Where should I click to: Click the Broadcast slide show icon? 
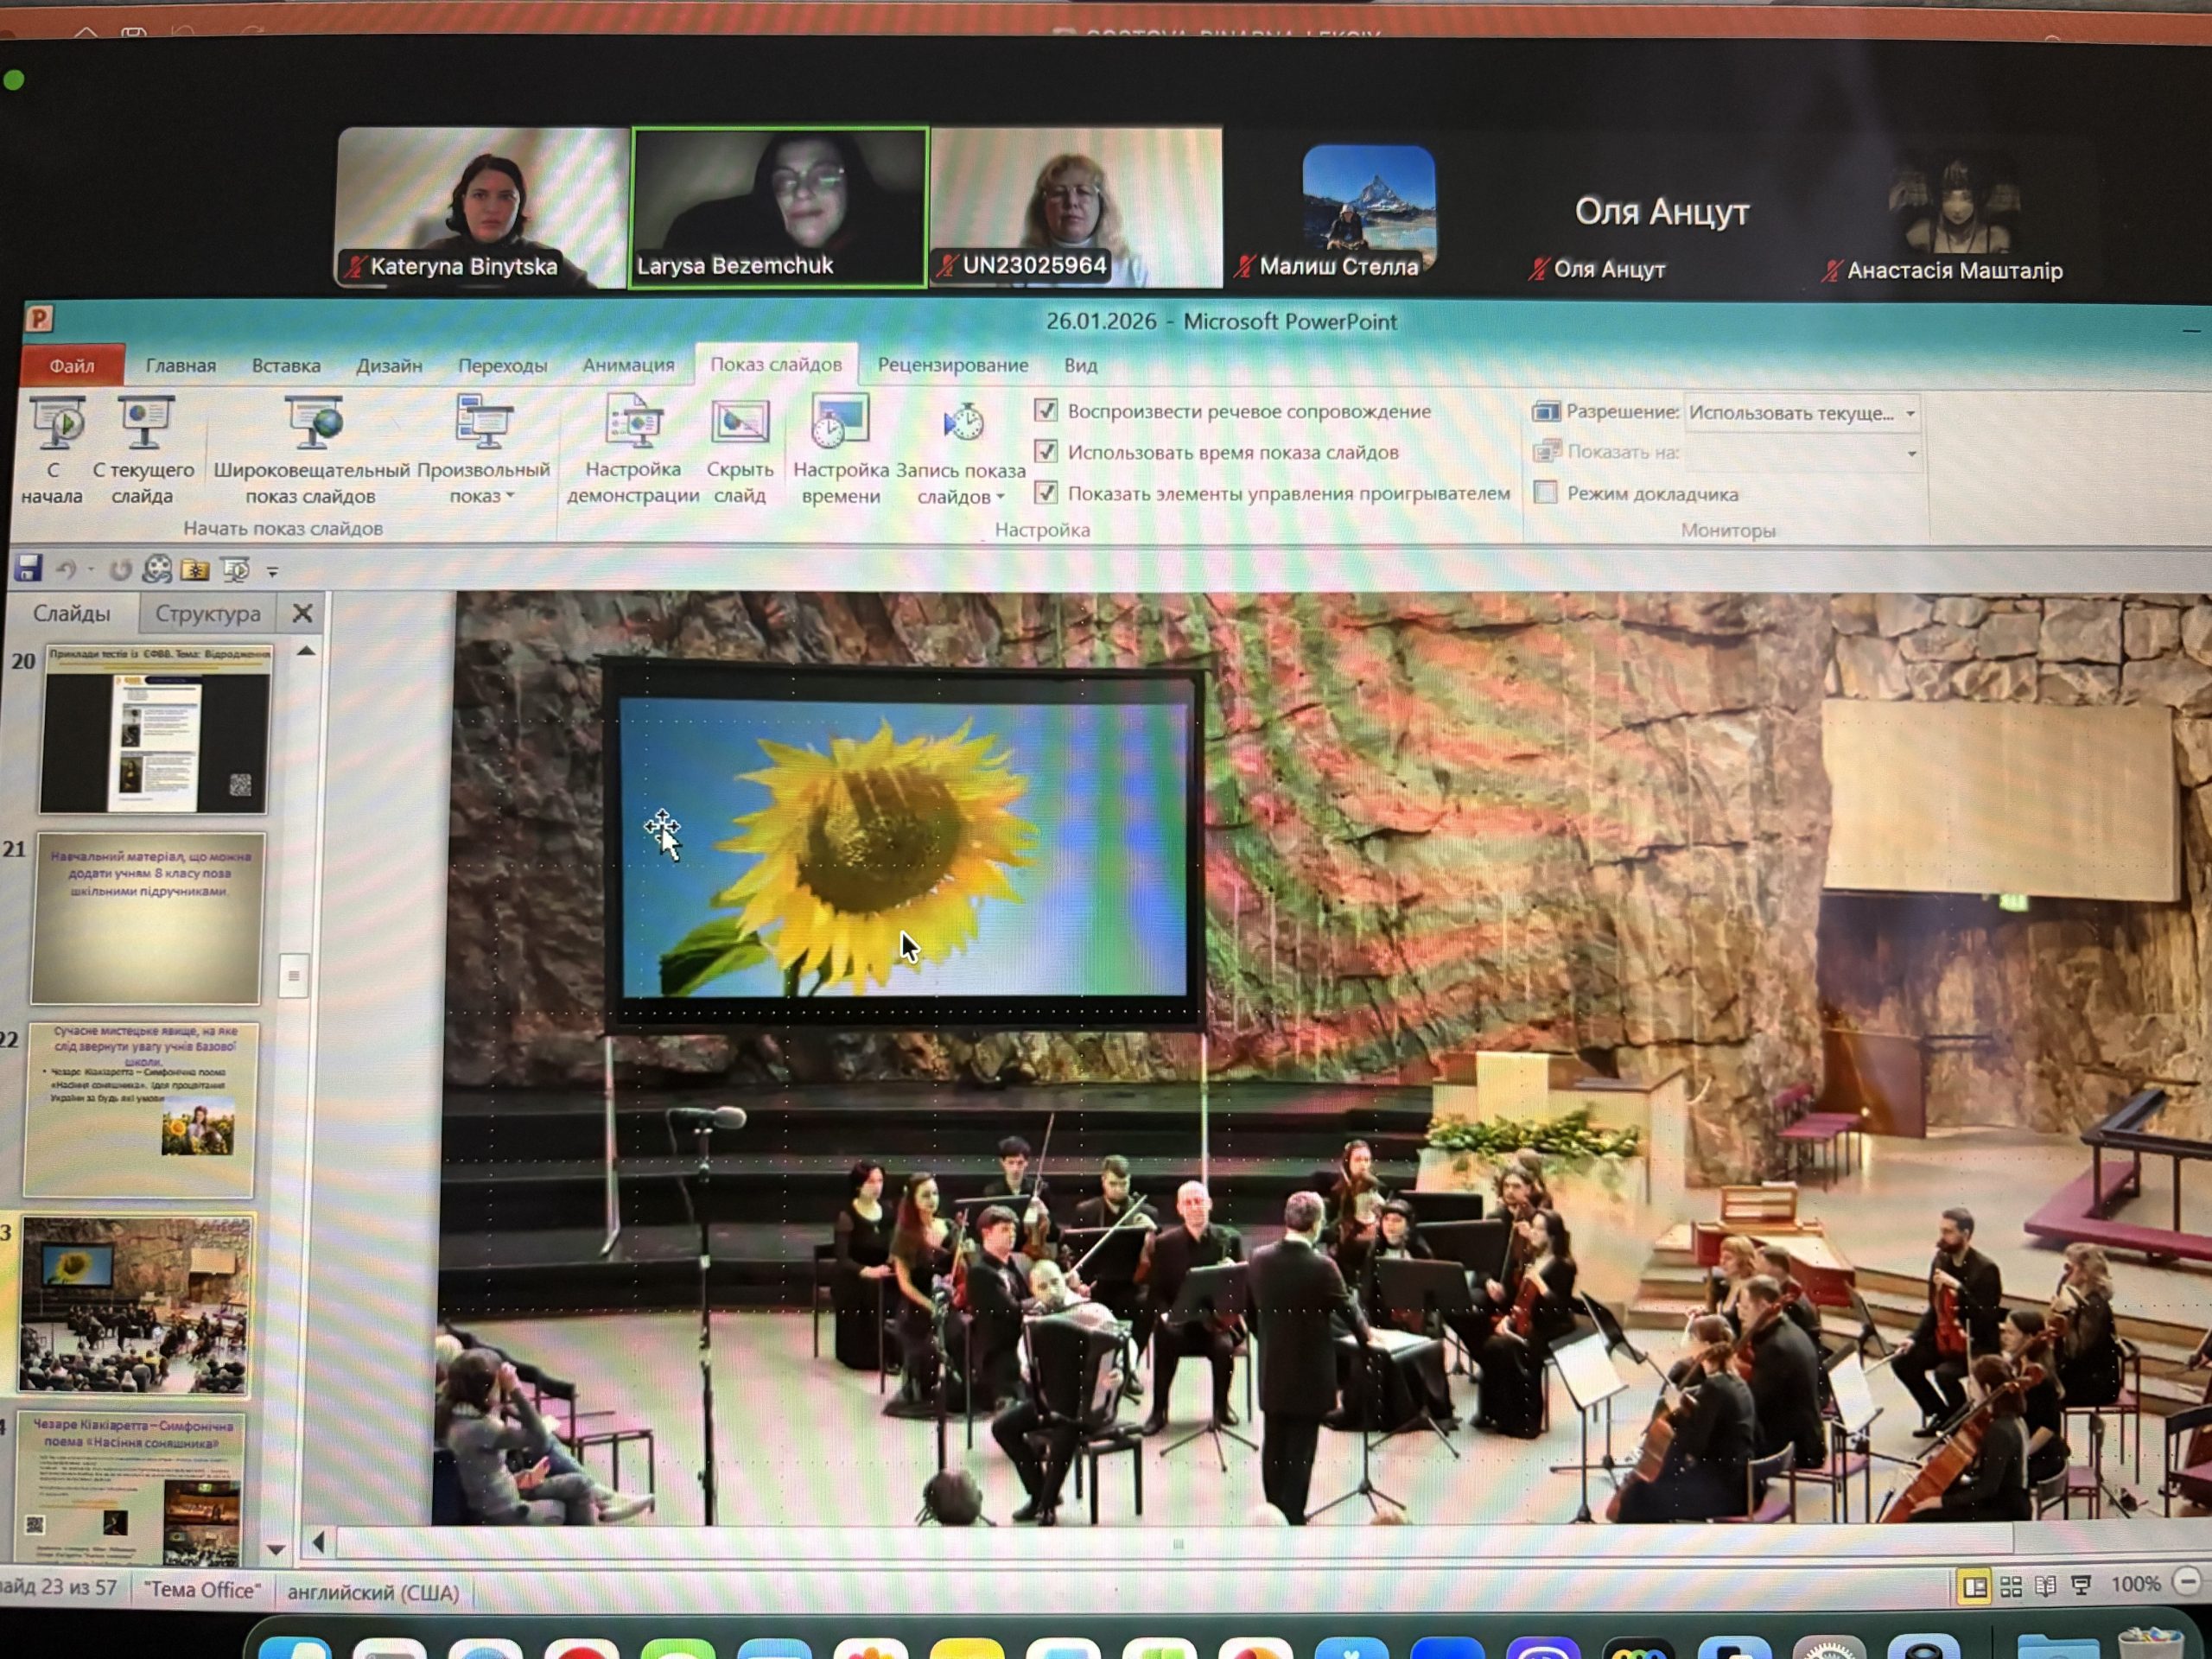(x=313, y=423)
